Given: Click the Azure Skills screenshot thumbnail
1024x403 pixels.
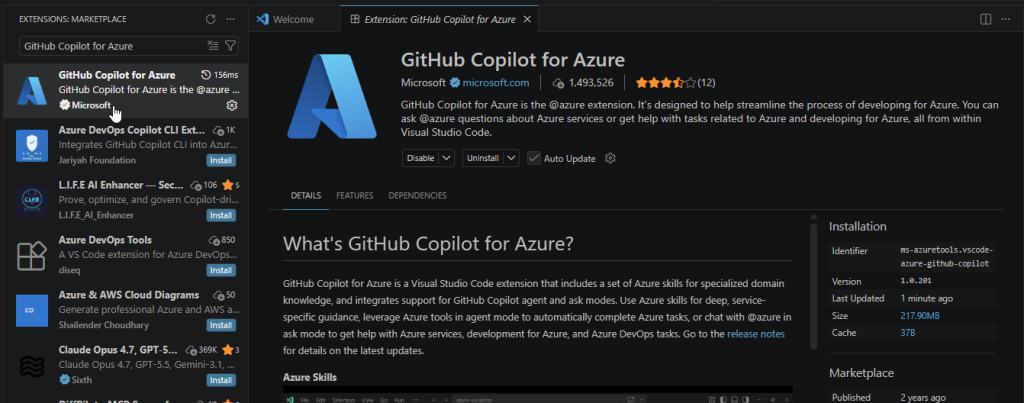Looking at the screenshot, I should (x=537, y=396).
